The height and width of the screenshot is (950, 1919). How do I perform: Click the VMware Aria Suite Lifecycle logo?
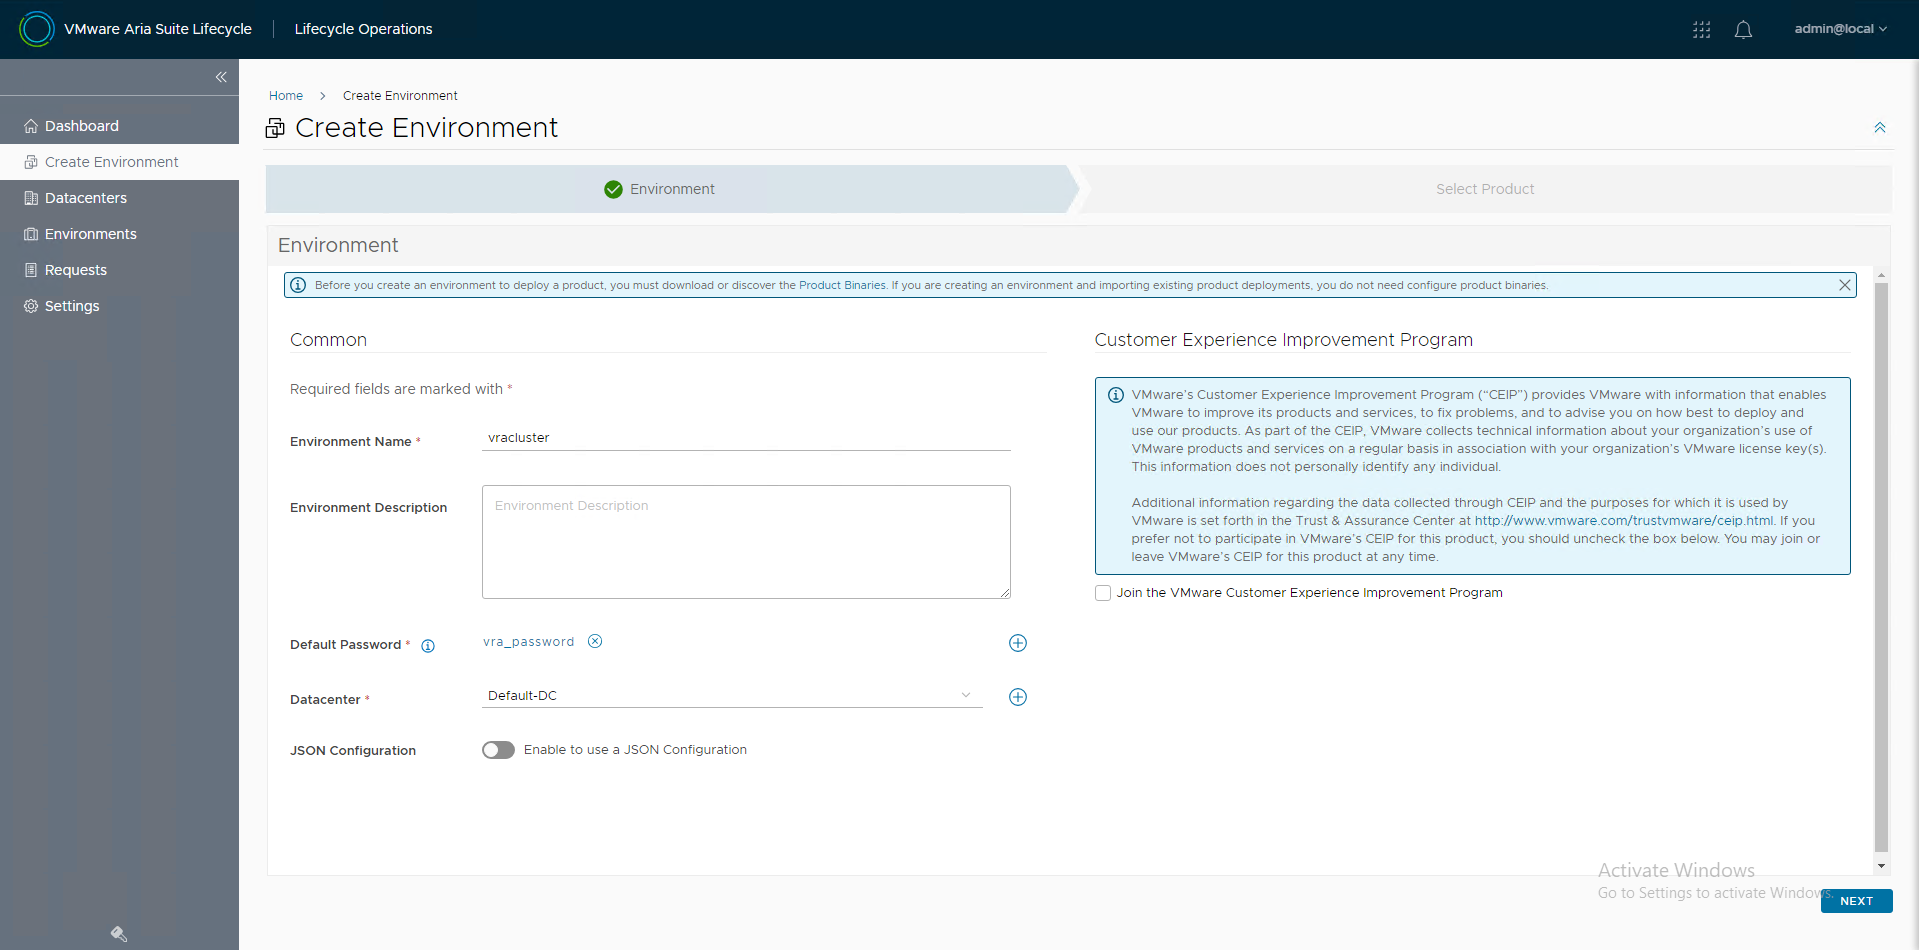(37, 29)
